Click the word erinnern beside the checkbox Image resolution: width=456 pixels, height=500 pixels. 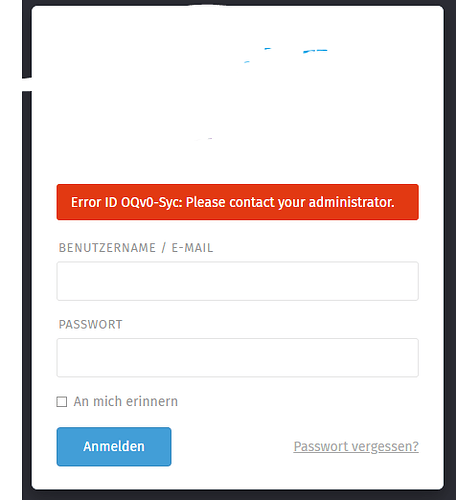pyautogui.click(x=152, y=402)
